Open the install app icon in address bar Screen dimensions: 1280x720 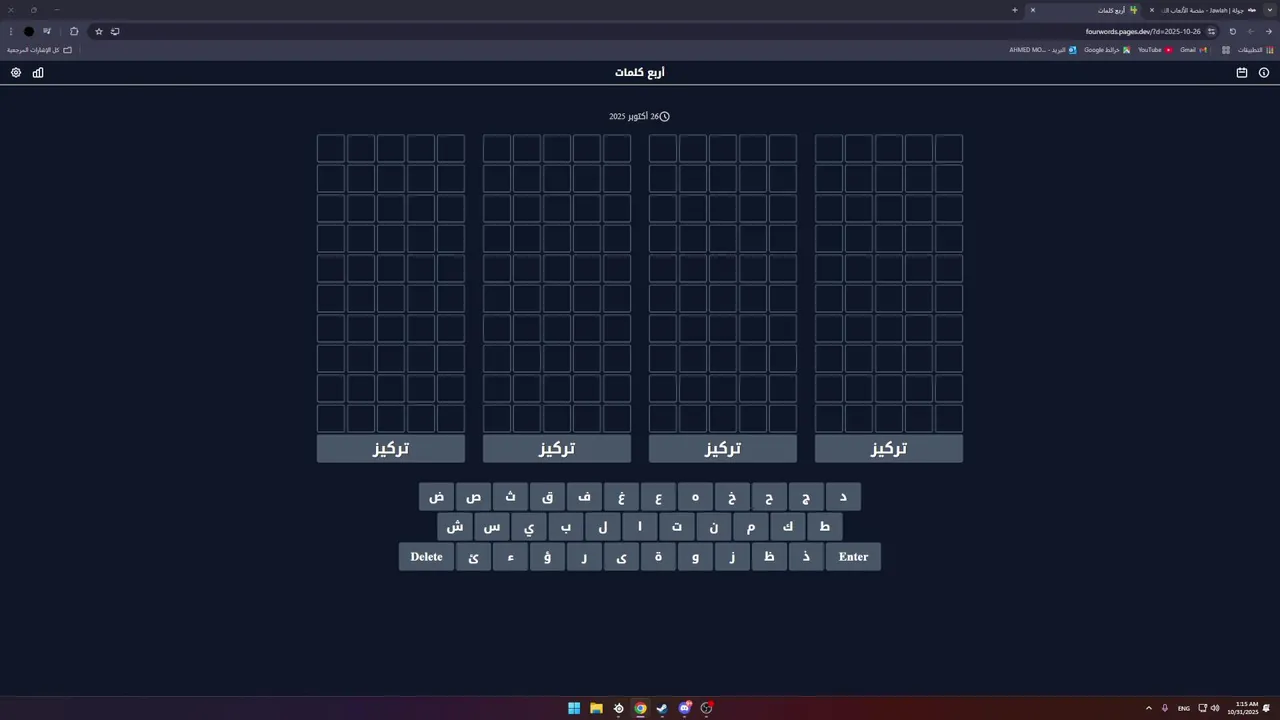[x=115, y=31]
